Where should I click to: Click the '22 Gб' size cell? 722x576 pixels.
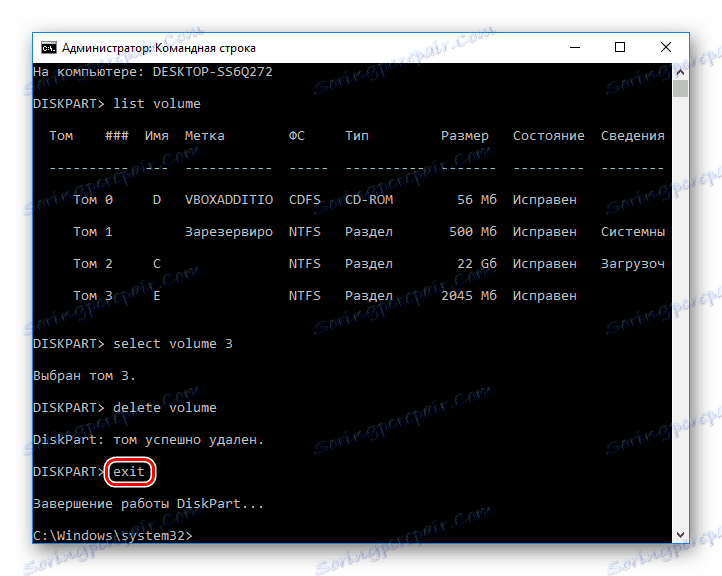(x=477, y=264)
